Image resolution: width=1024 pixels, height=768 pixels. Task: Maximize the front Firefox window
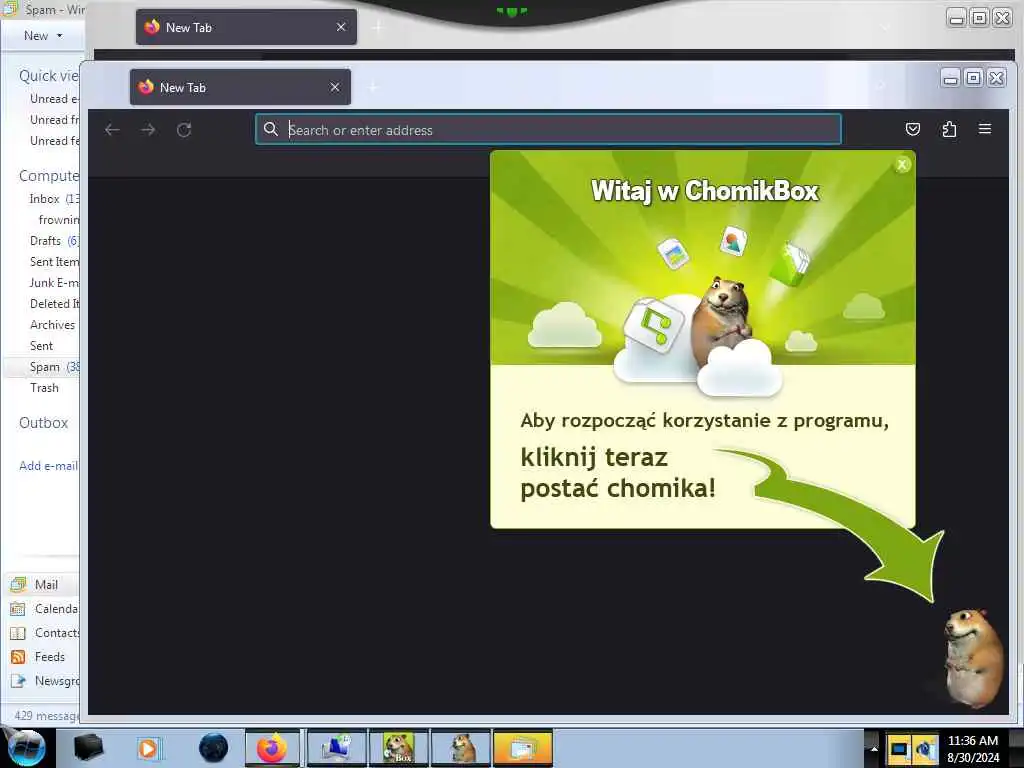973,78
